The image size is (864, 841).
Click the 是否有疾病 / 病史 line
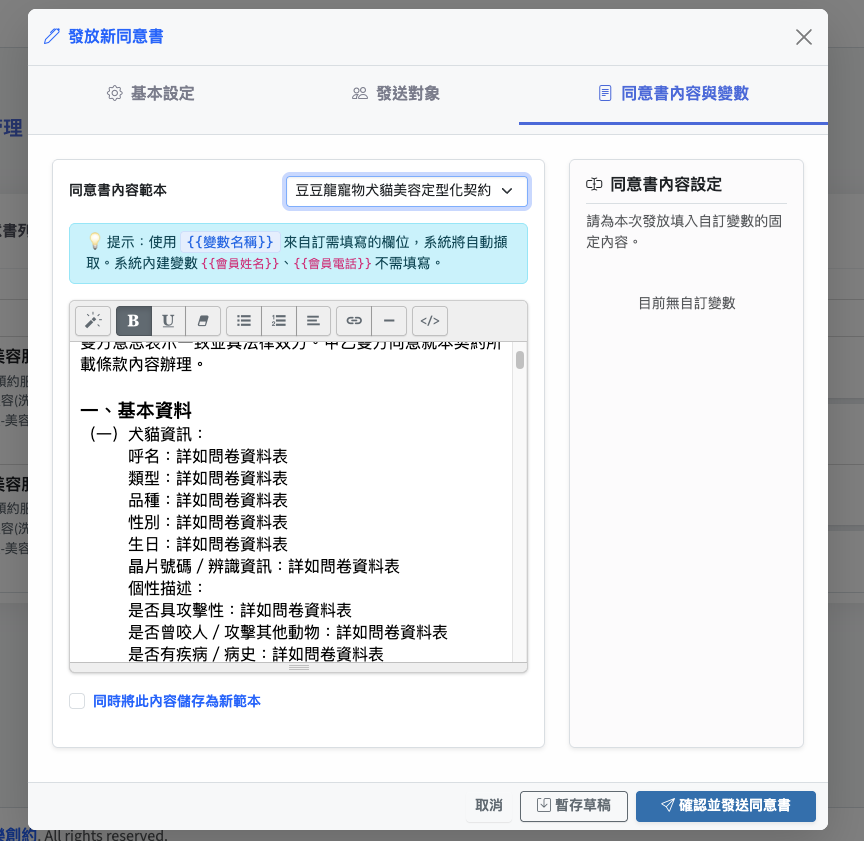pos(256,654)
